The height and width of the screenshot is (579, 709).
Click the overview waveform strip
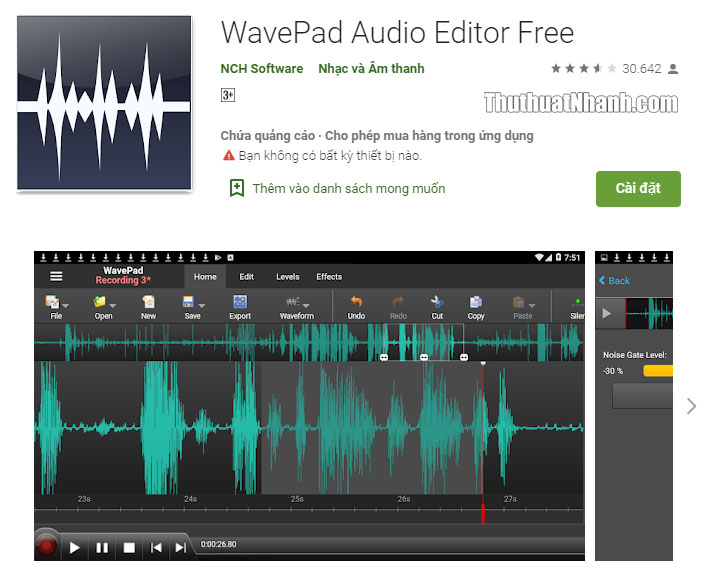309,342
